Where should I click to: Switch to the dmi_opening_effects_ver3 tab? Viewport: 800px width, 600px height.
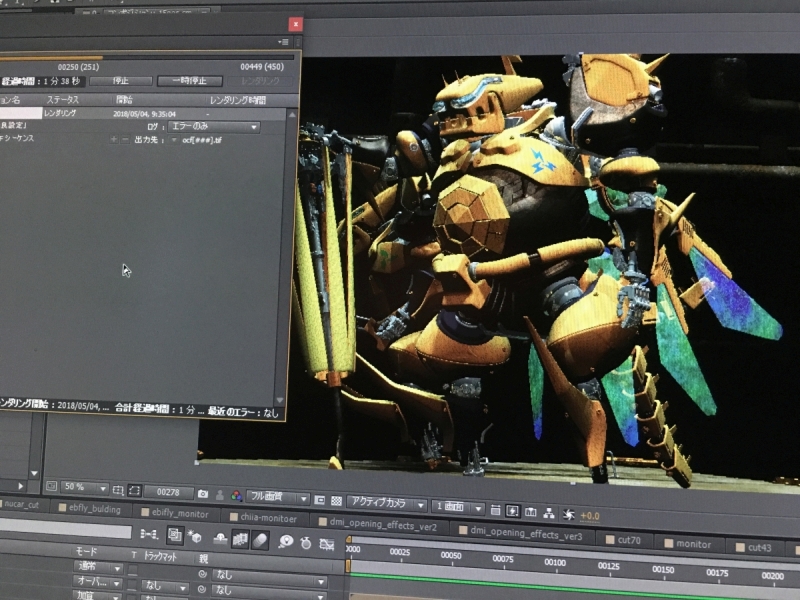click(526, 535)
